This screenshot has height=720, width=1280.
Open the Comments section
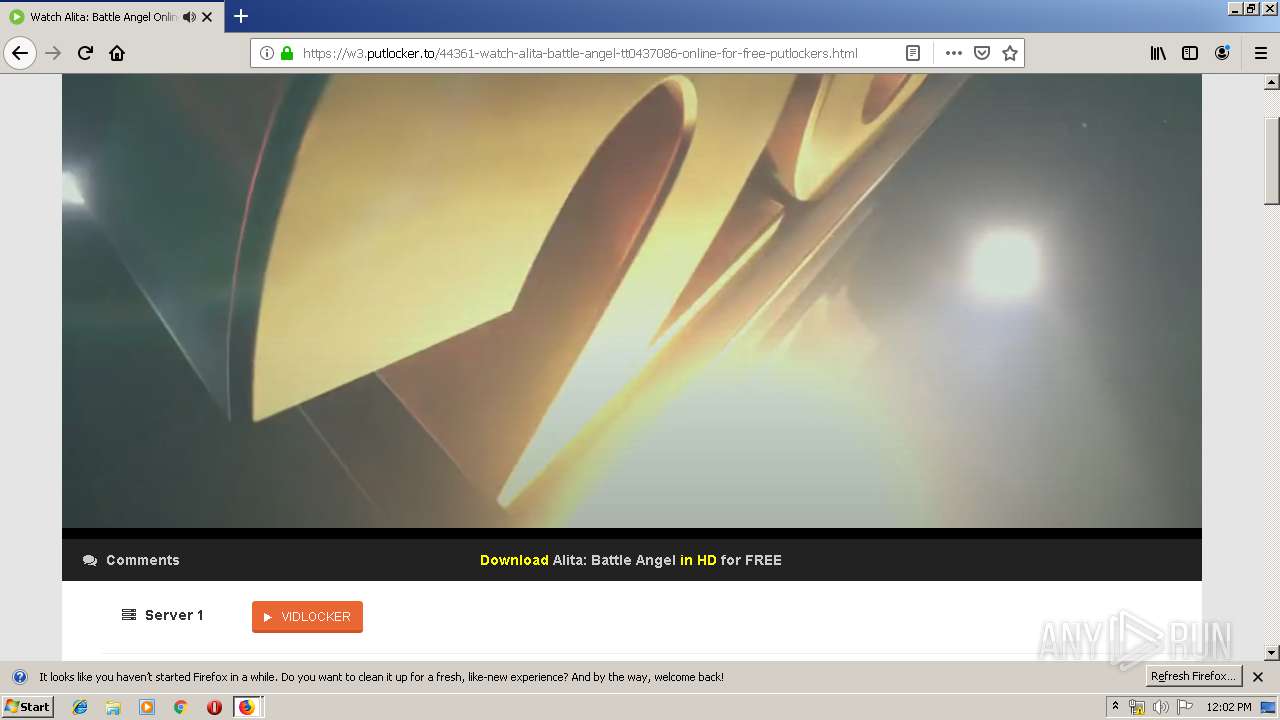tap(132, 560)
